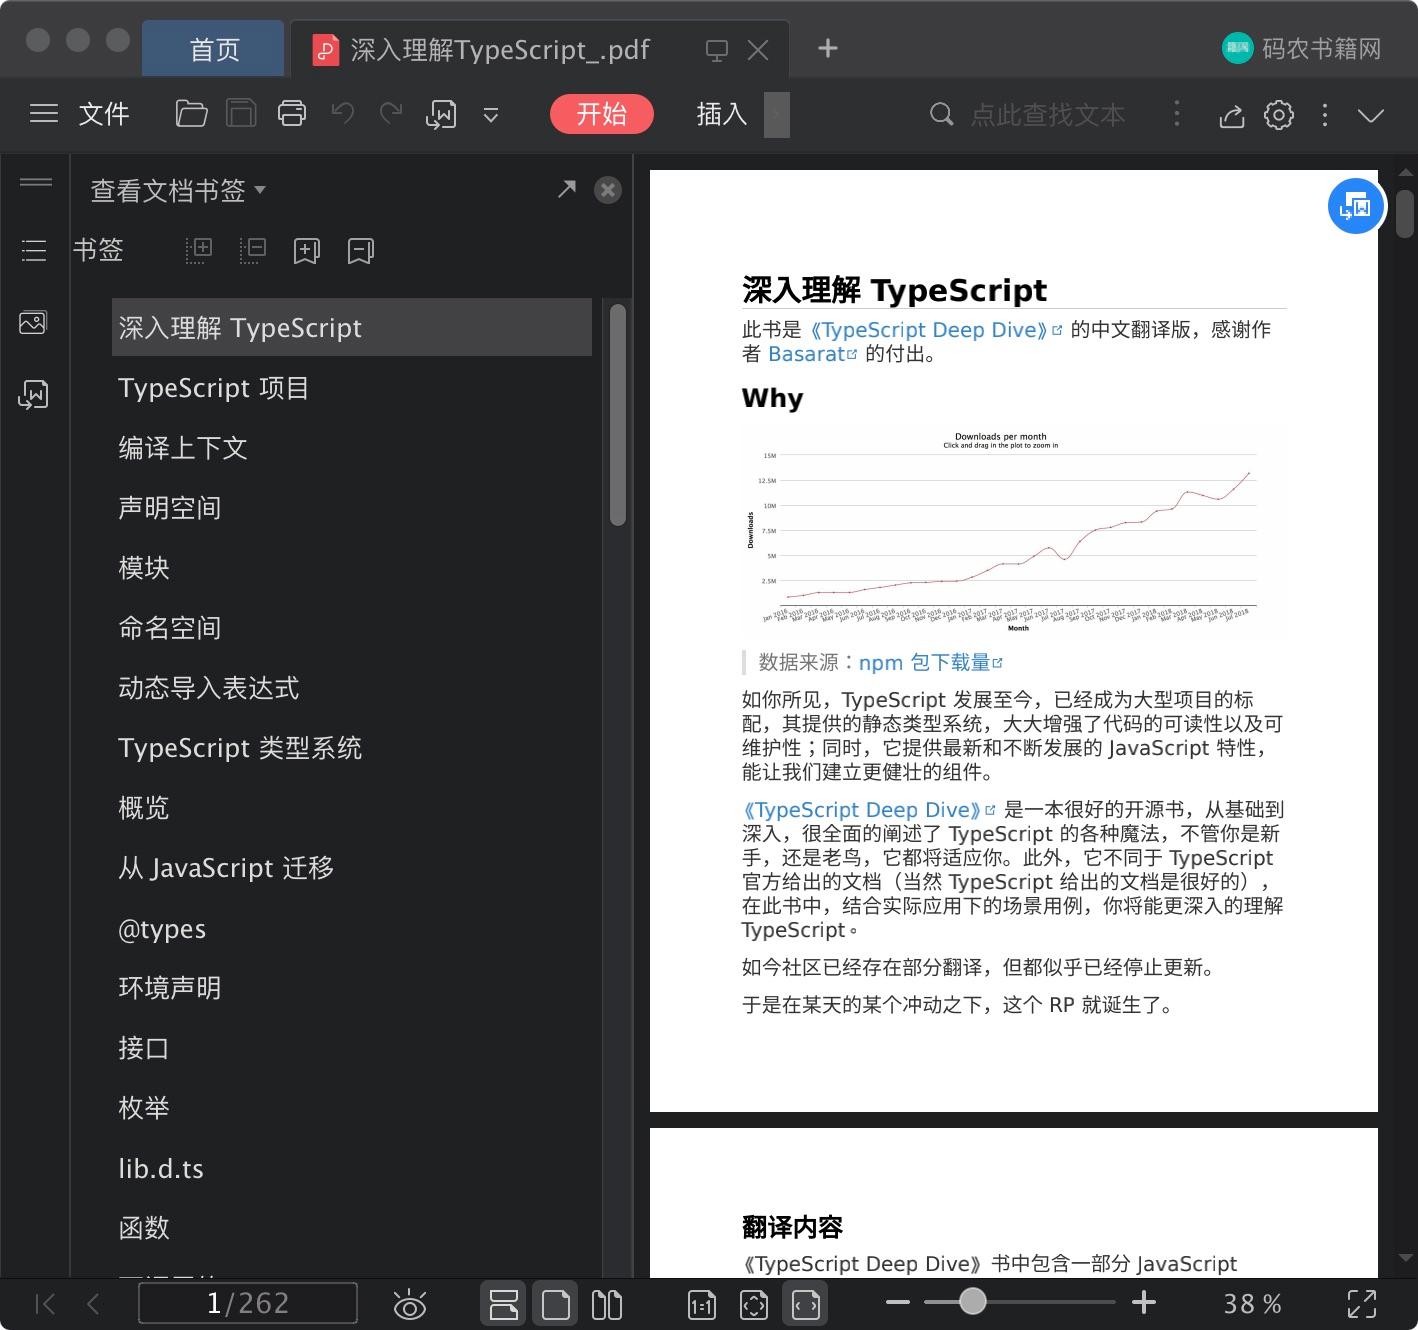This screenshot has width=1418, height=1330.
Task: Click the presentation screen icon in tab
Action: [x=717, y=50]
